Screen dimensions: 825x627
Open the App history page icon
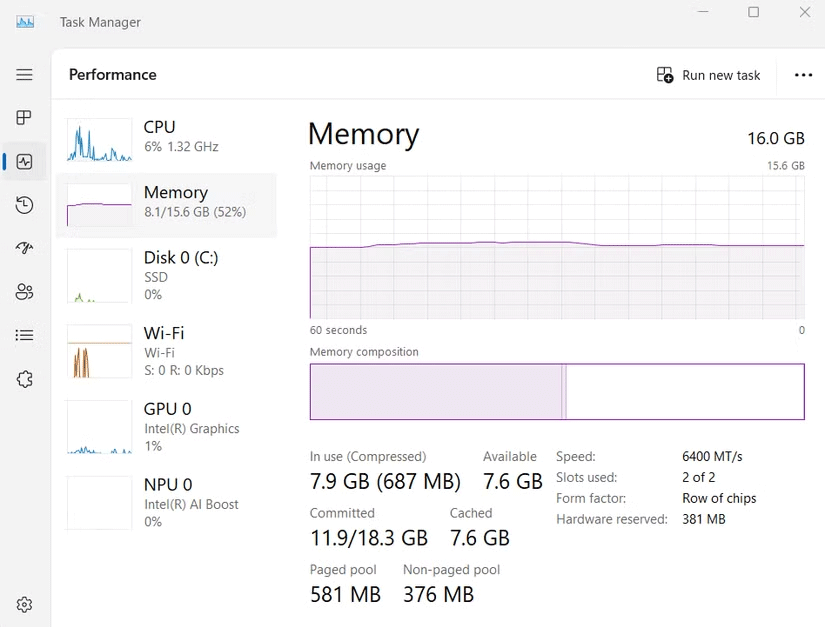click(25, 205)
